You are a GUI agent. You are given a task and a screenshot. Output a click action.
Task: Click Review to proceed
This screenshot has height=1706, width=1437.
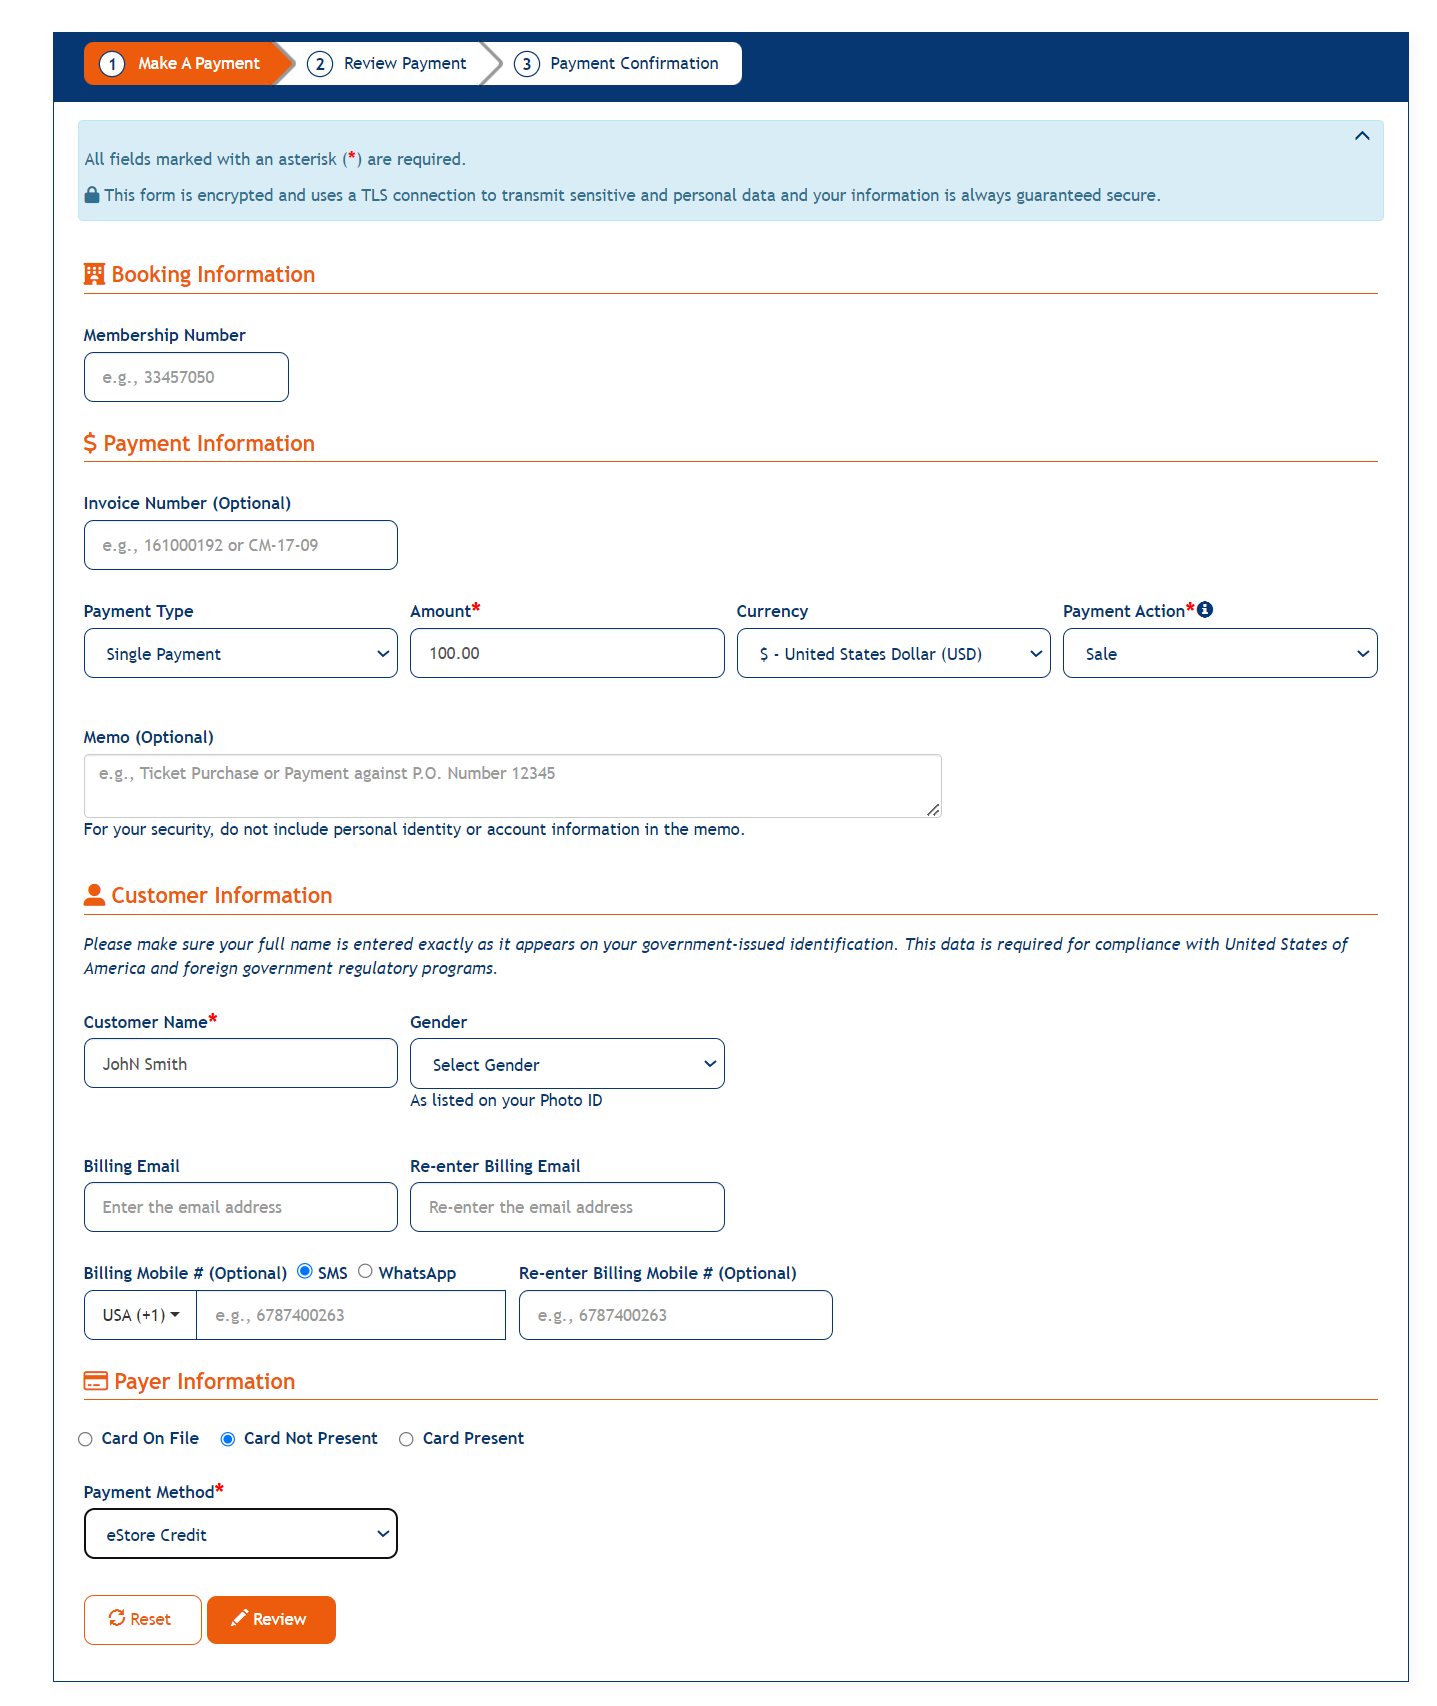coord(271,1619)
